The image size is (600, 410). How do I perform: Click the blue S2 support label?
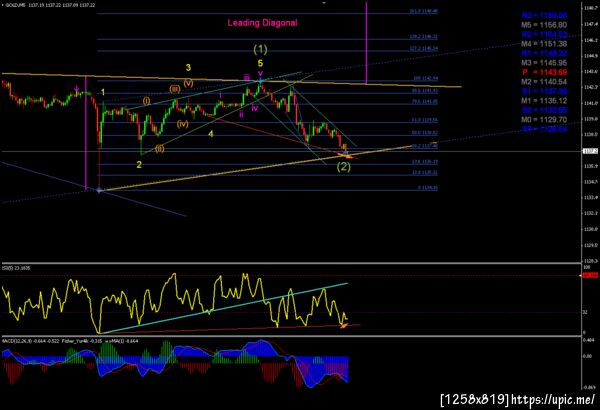[x=544, y=110]
